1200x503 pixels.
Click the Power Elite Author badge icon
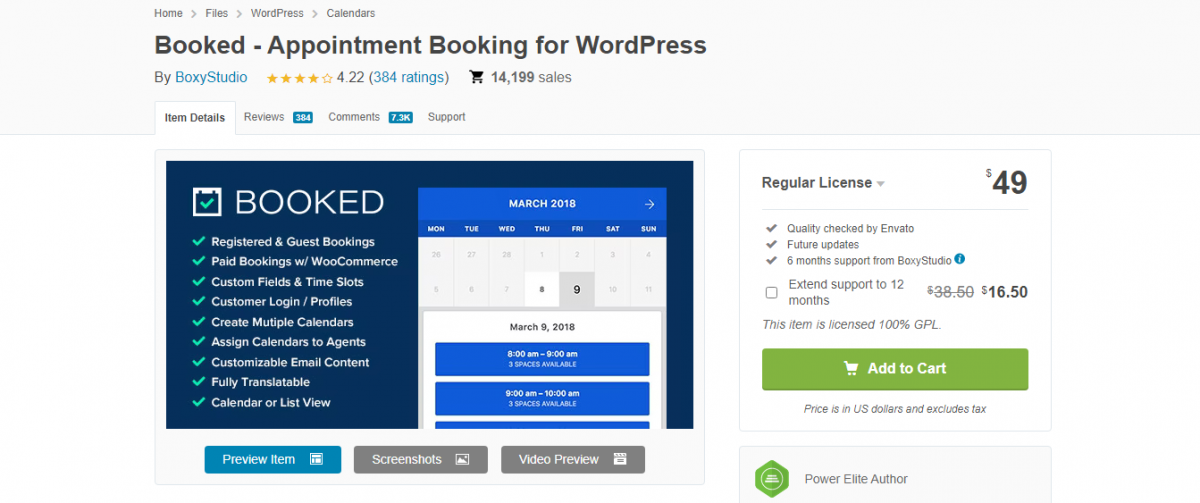772,478
